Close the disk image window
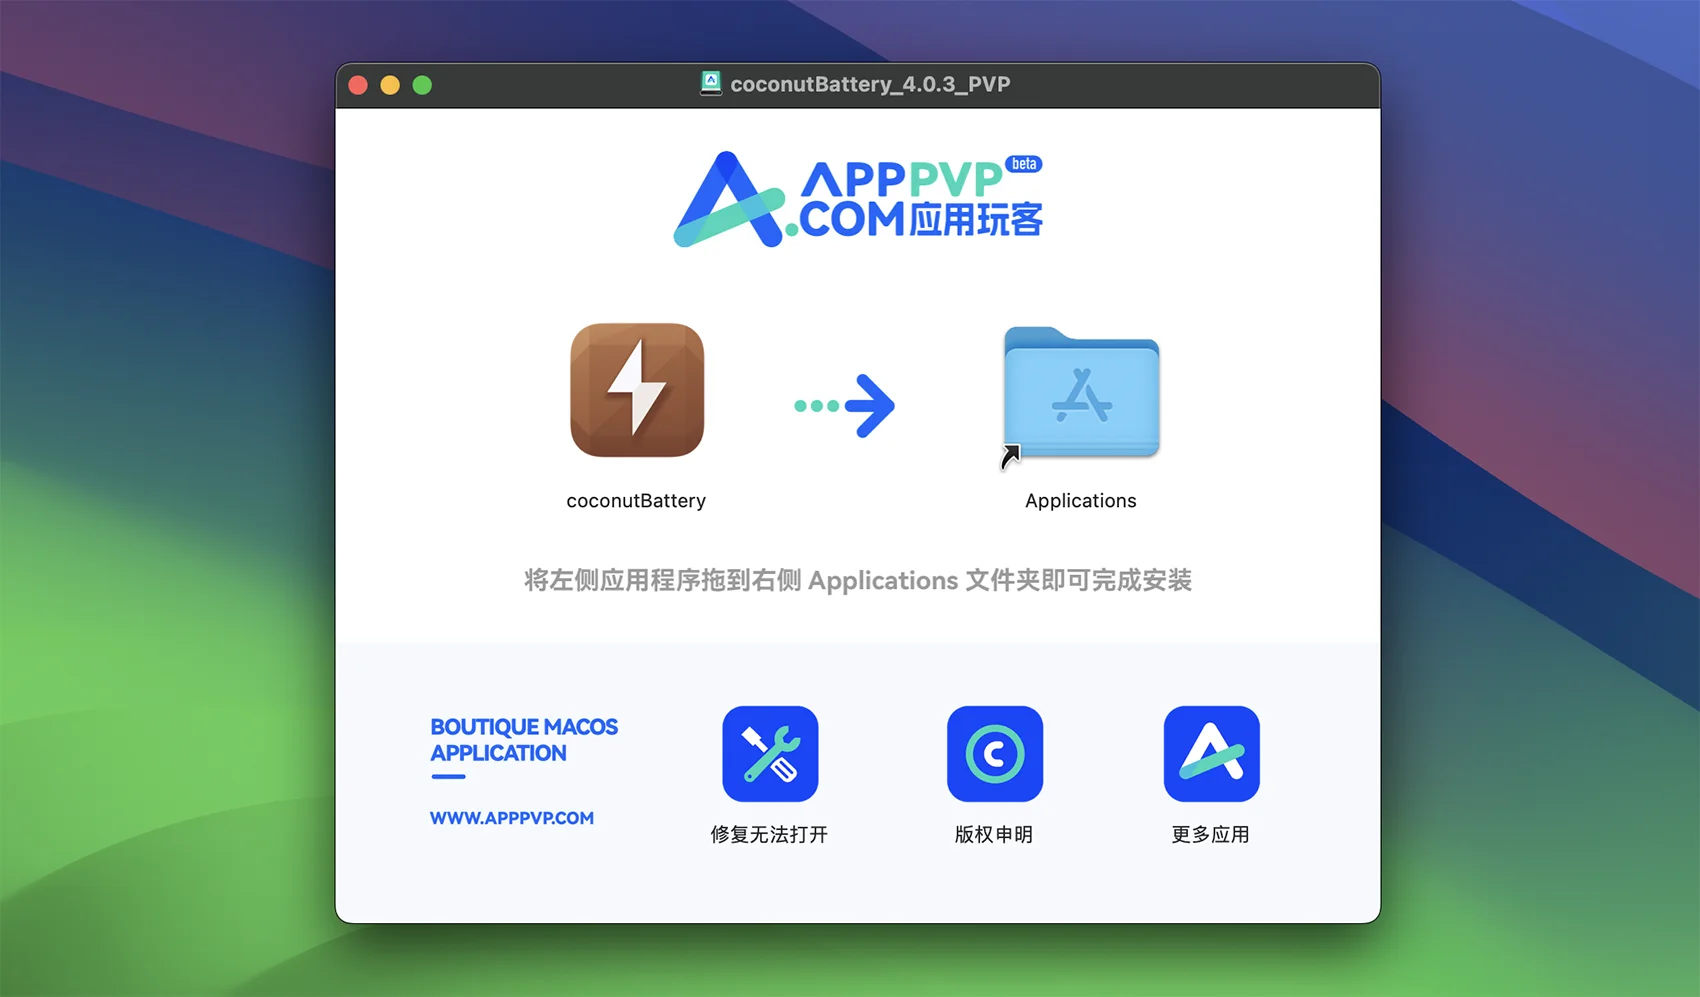 358,85
